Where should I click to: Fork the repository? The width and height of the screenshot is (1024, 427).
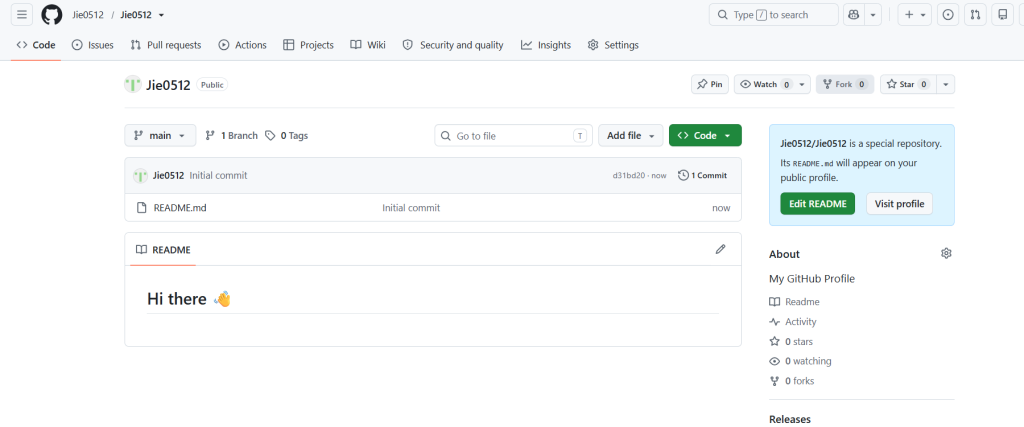845,84
